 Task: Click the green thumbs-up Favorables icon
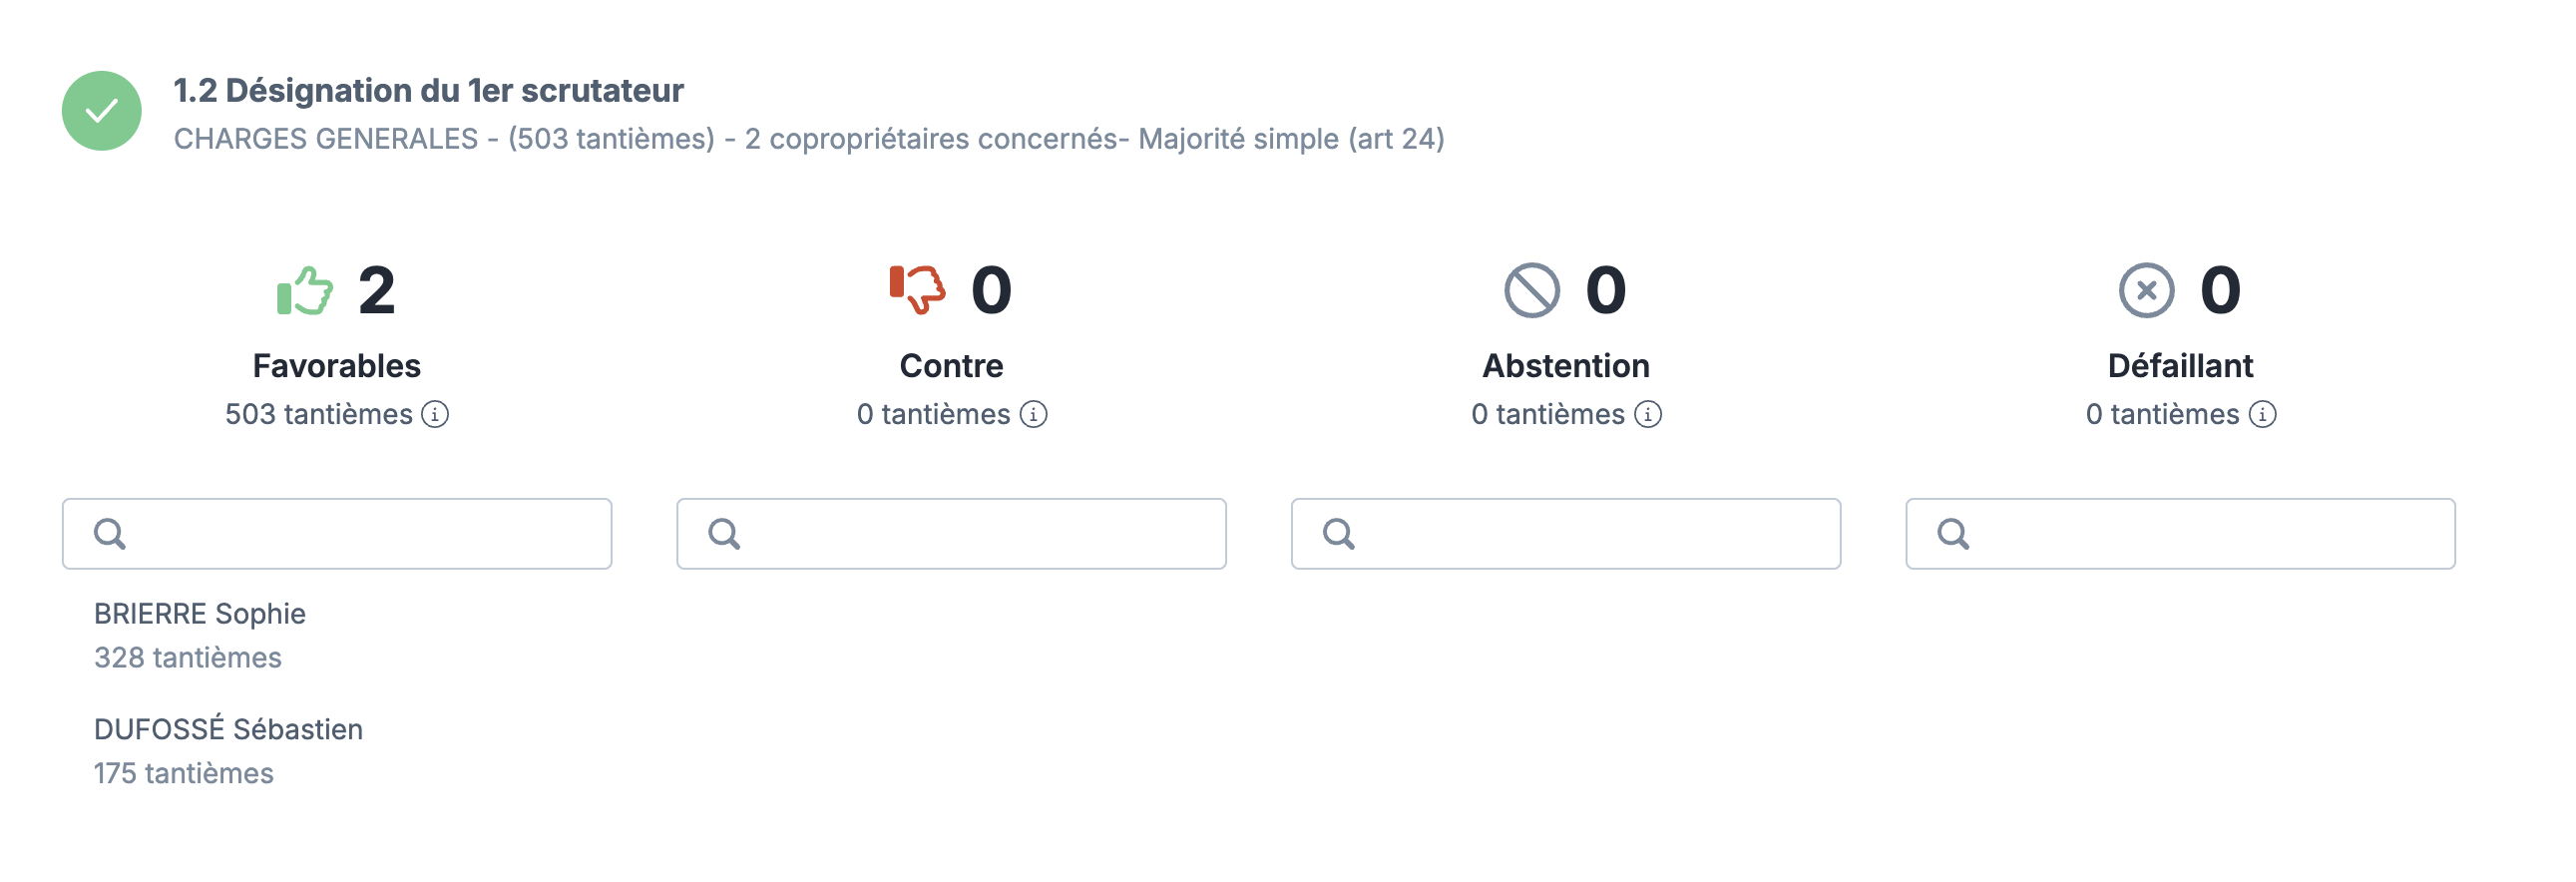[x=305, y=291]
